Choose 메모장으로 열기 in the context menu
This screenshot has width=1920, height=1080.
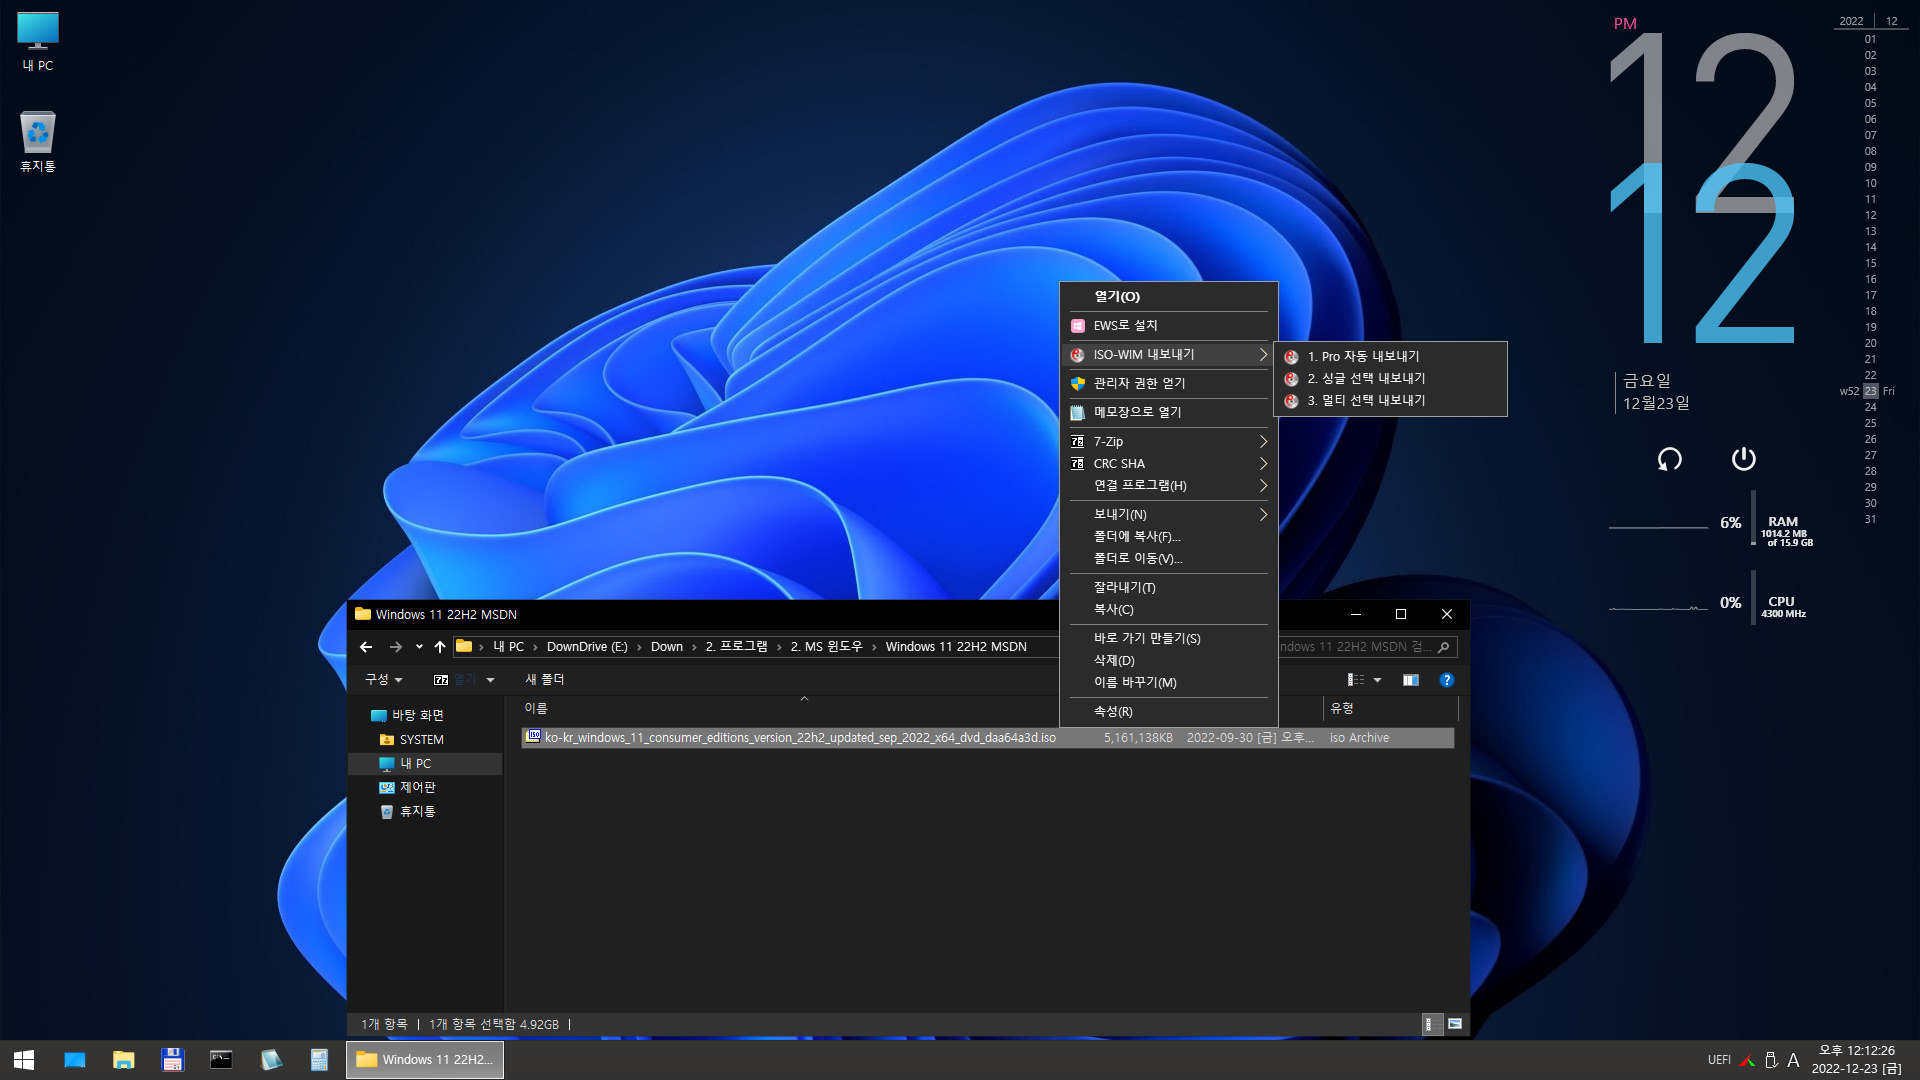pyautogui.click(x=1168, y=413)
